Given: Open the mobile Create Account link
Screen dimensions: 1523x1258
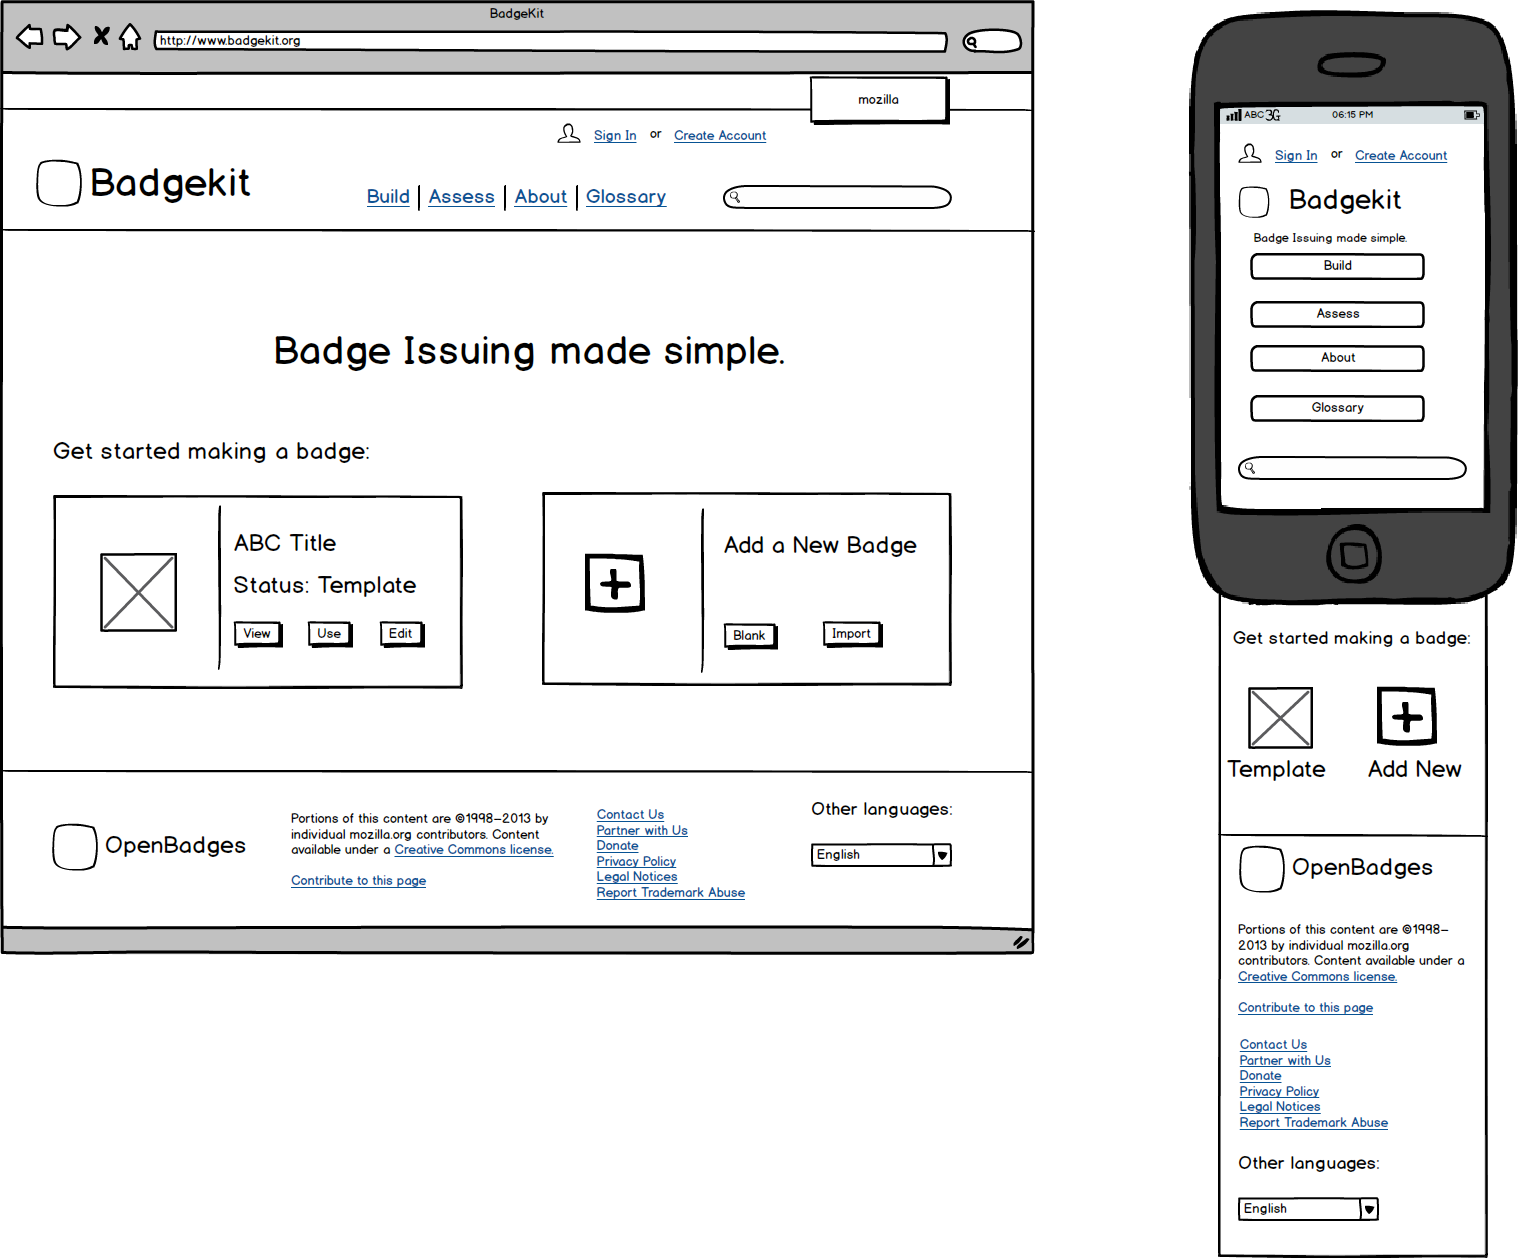Looking at the screenshot, I should [x=1401, y=156].
